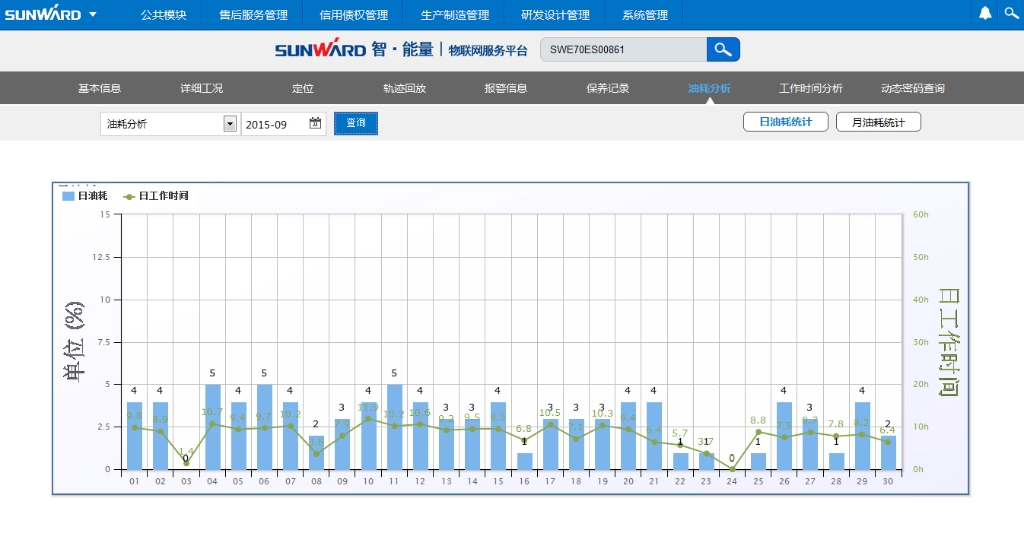Expand the 油耗分析 dropdown list
This screenshot has width=1024, height=533.
click(229, 124)
